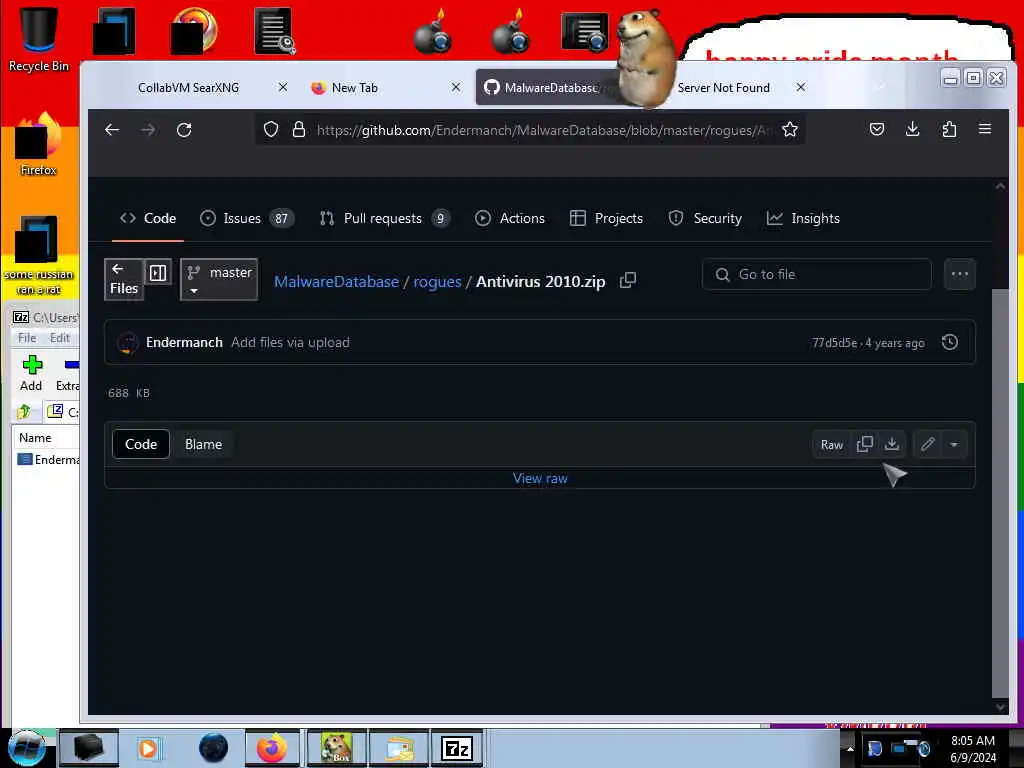Image resolution: width=1024 pixels, height=768 pixels.
Task: Click the Raw button
Action: click(x=831, y=445)
